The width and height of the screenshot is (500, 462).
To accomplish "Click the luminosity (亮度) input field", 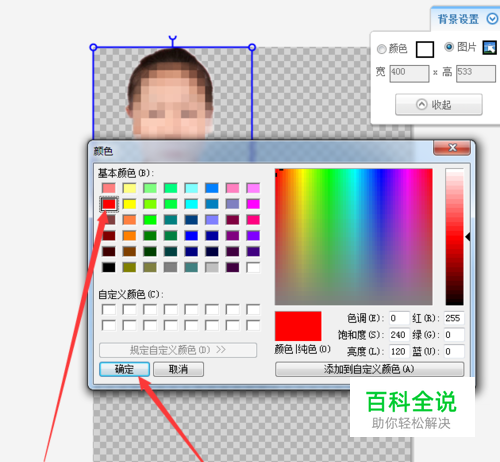I will coord(399,351).
